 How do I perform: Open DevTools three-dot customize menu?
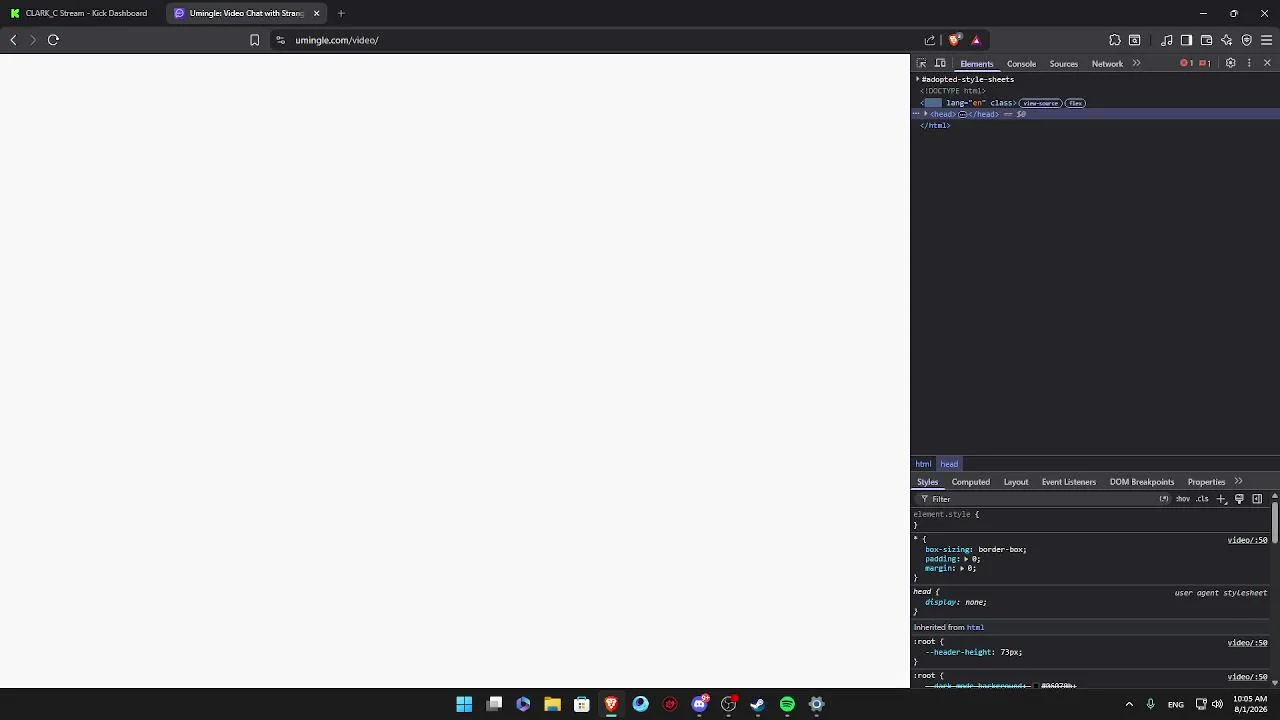click(1249, 63)
